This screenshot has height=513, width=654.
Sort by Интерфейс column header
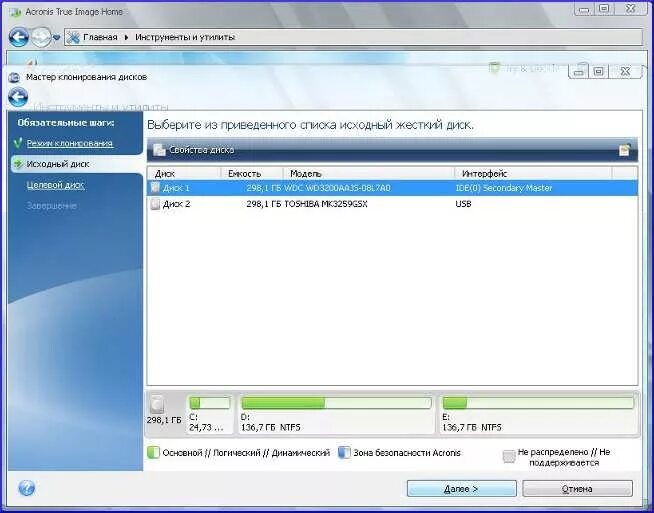click(533, 174)
